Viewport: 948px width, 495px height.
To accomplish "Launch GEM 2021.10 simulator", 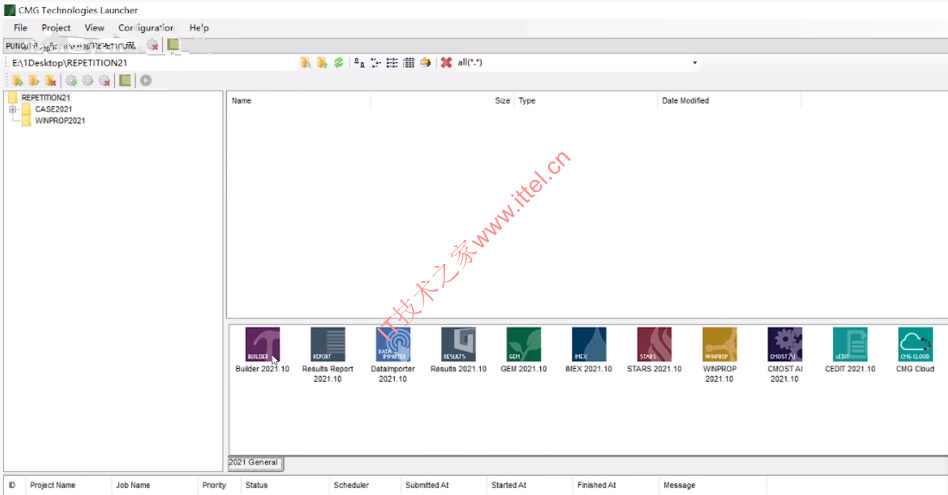I will (x=524, y=350).
